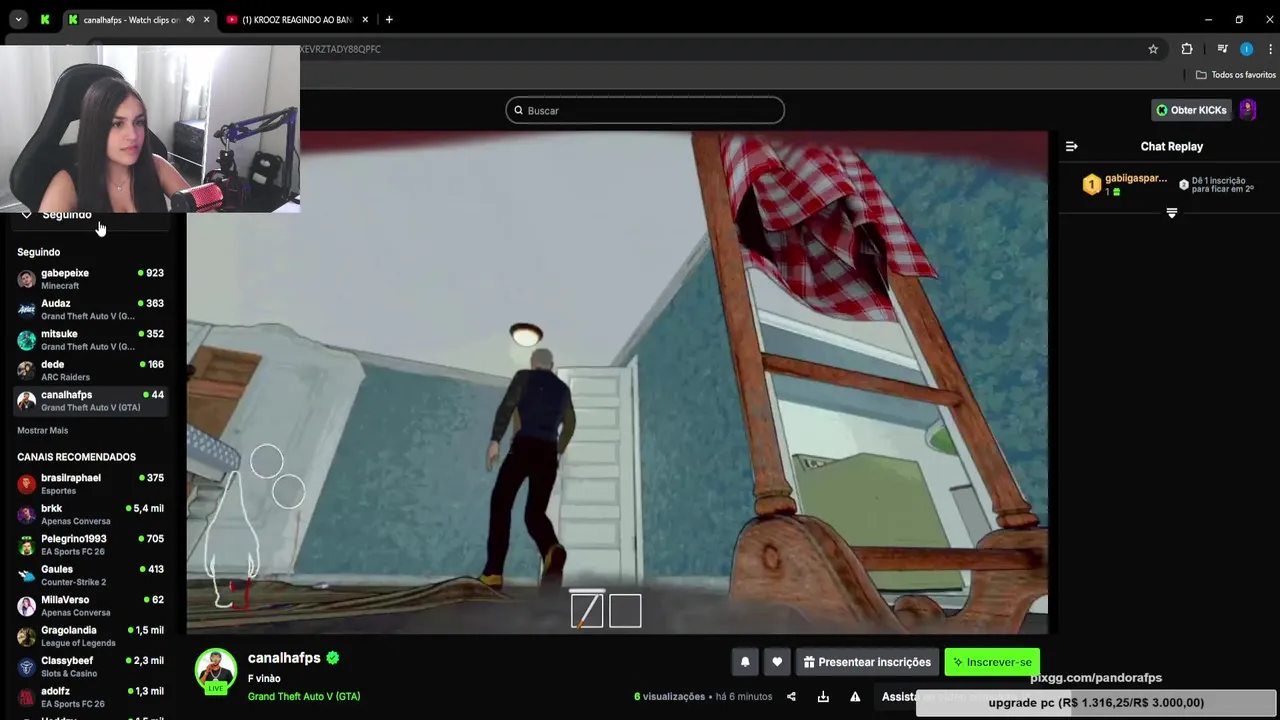Select the "CANAIS RECOMENDADOS" heading
1280x720 pixels.
pos(76,457)
